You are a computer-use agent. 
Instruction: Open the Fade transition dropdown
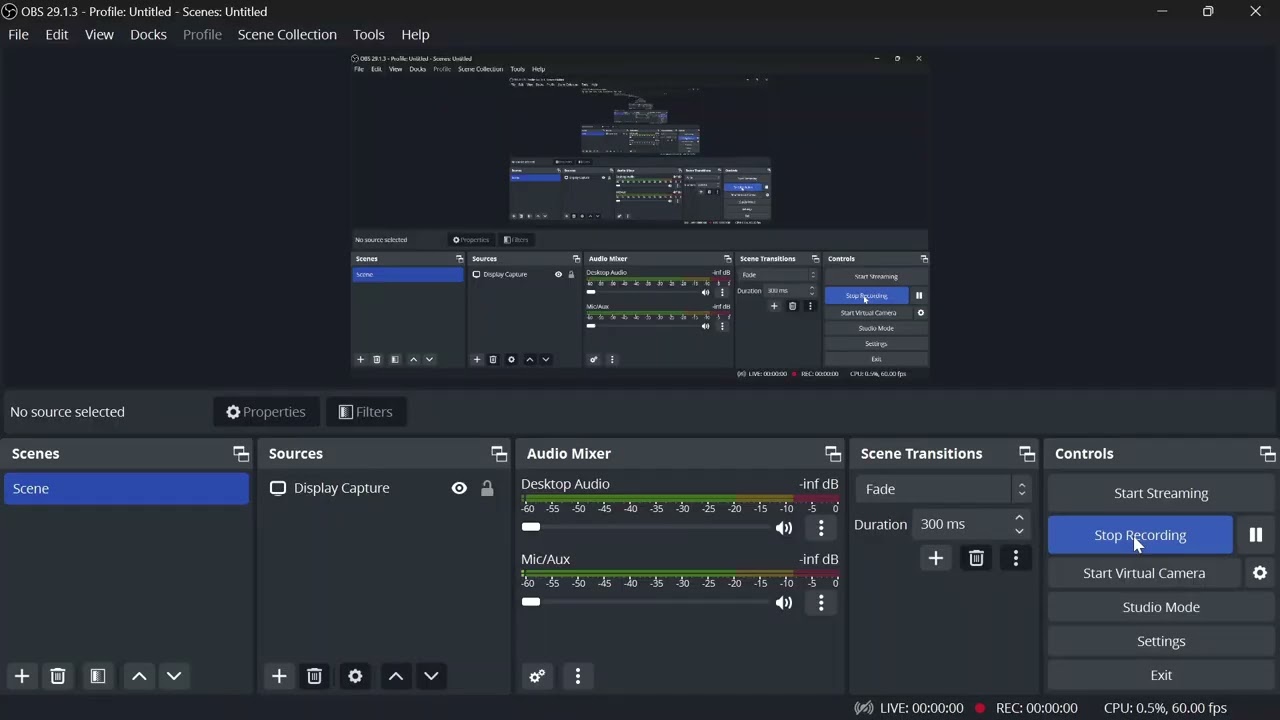click(943, 489)
